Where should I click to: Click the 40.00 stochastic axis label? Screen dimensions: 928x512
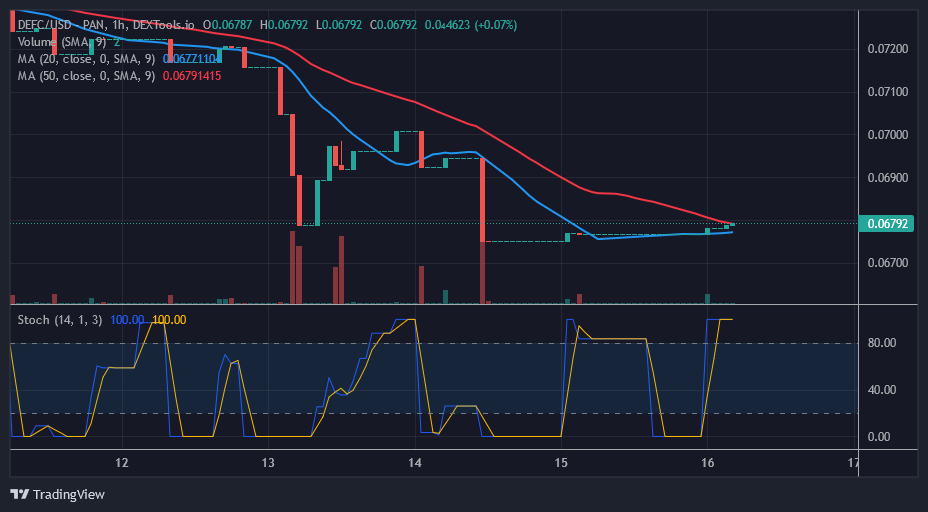coord(880,390)
